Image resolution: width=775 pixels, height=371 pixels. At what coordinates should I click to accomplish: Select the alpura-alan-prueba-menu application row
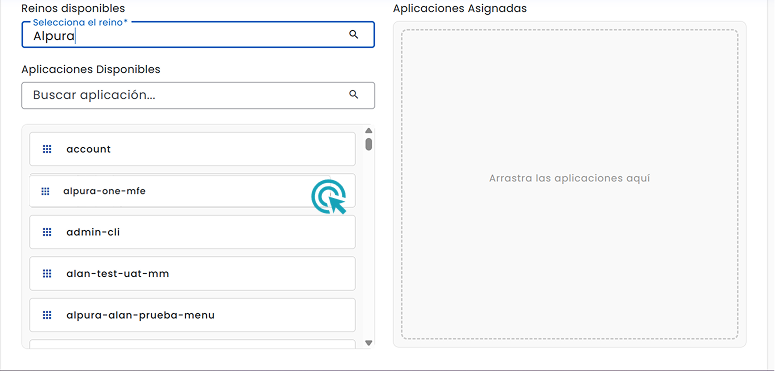192,315
